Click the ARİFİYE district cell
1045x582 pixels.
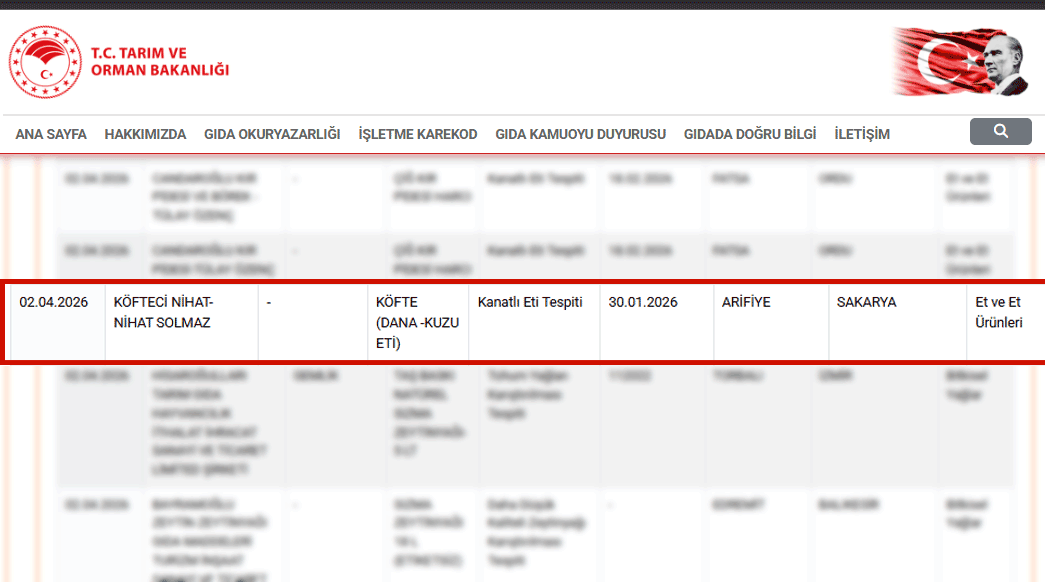[746, 303]
